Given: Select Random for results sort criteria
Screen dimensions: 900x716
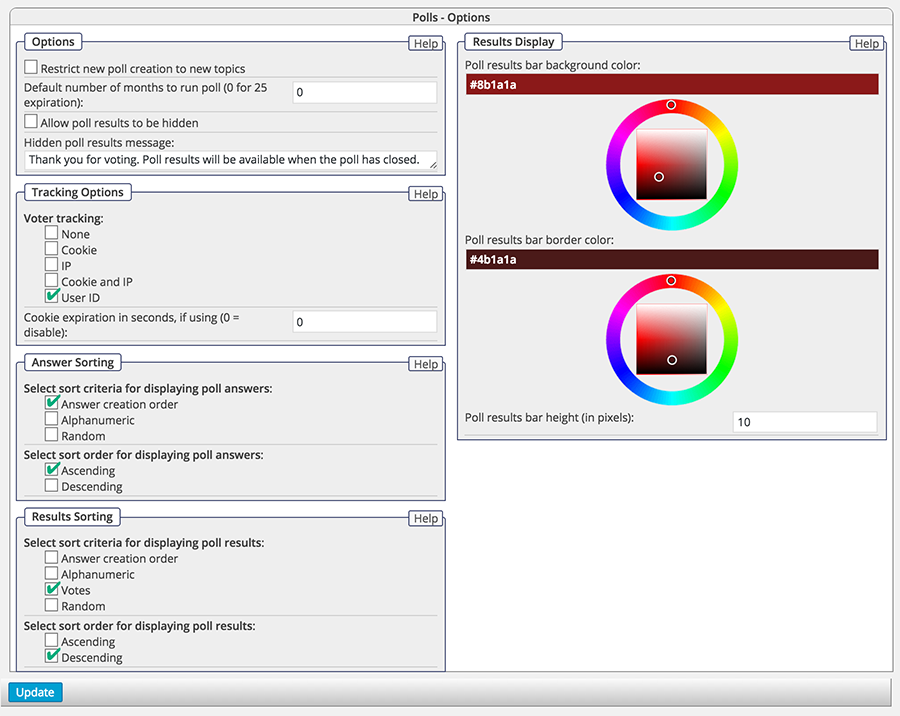Looking at the screenshot, I should click(51, 606).
